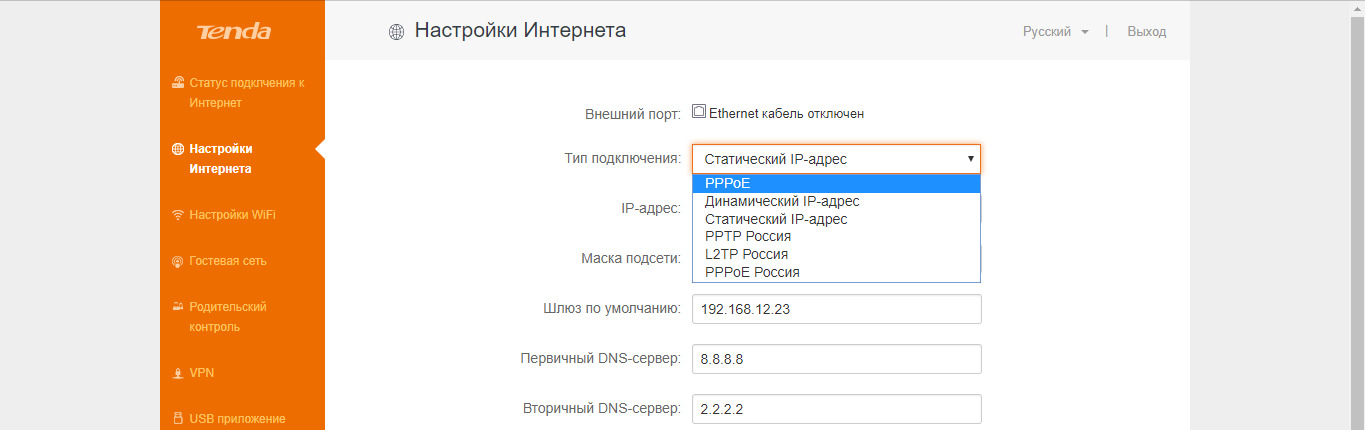Click the guest network icon

(177, 261)
